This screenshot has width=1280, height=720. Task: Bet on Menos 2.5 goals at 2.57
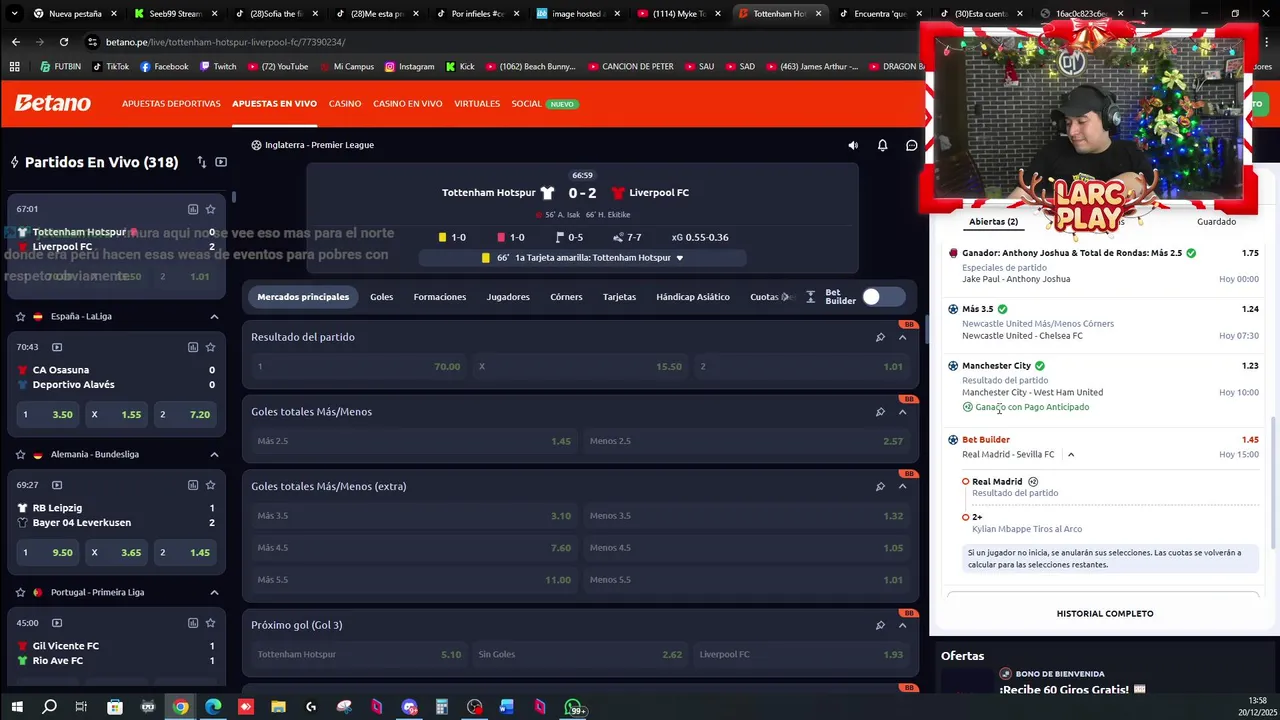coord(746,441)
